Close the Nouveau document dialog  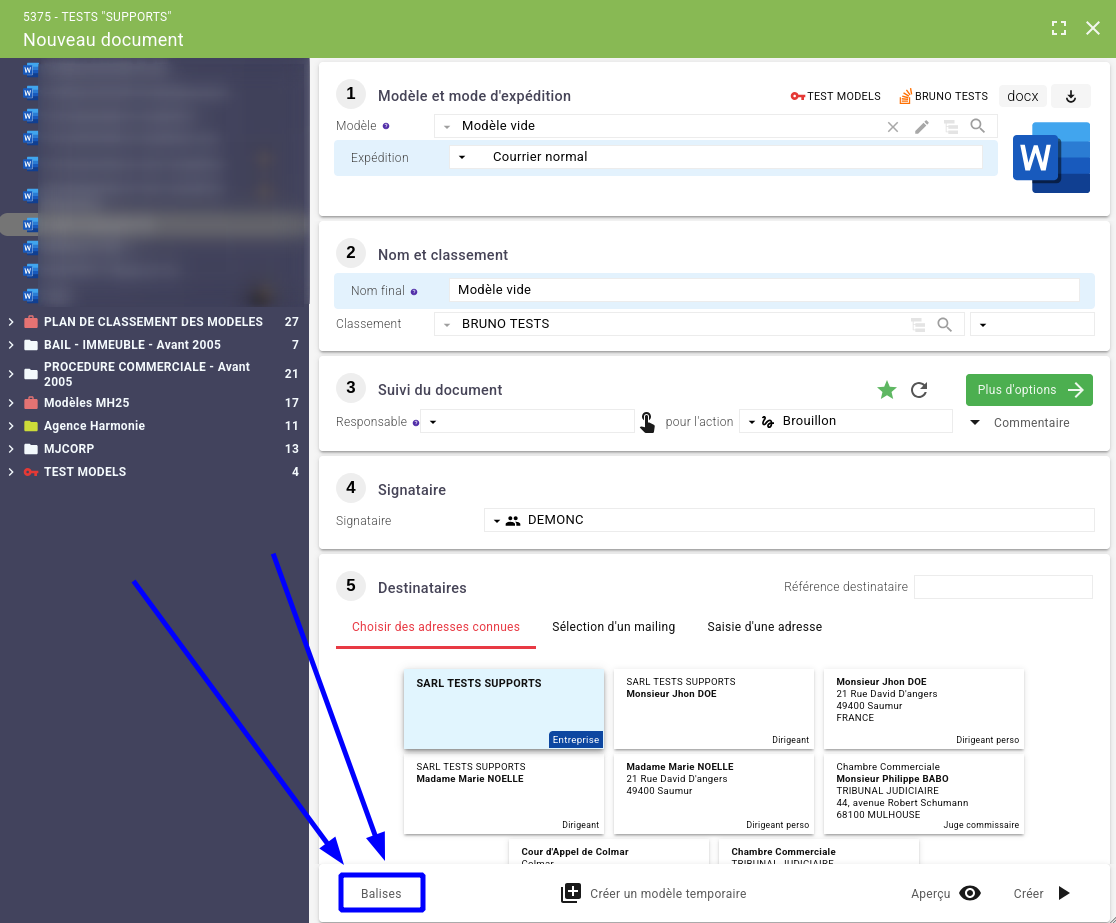click(1093, 28)
